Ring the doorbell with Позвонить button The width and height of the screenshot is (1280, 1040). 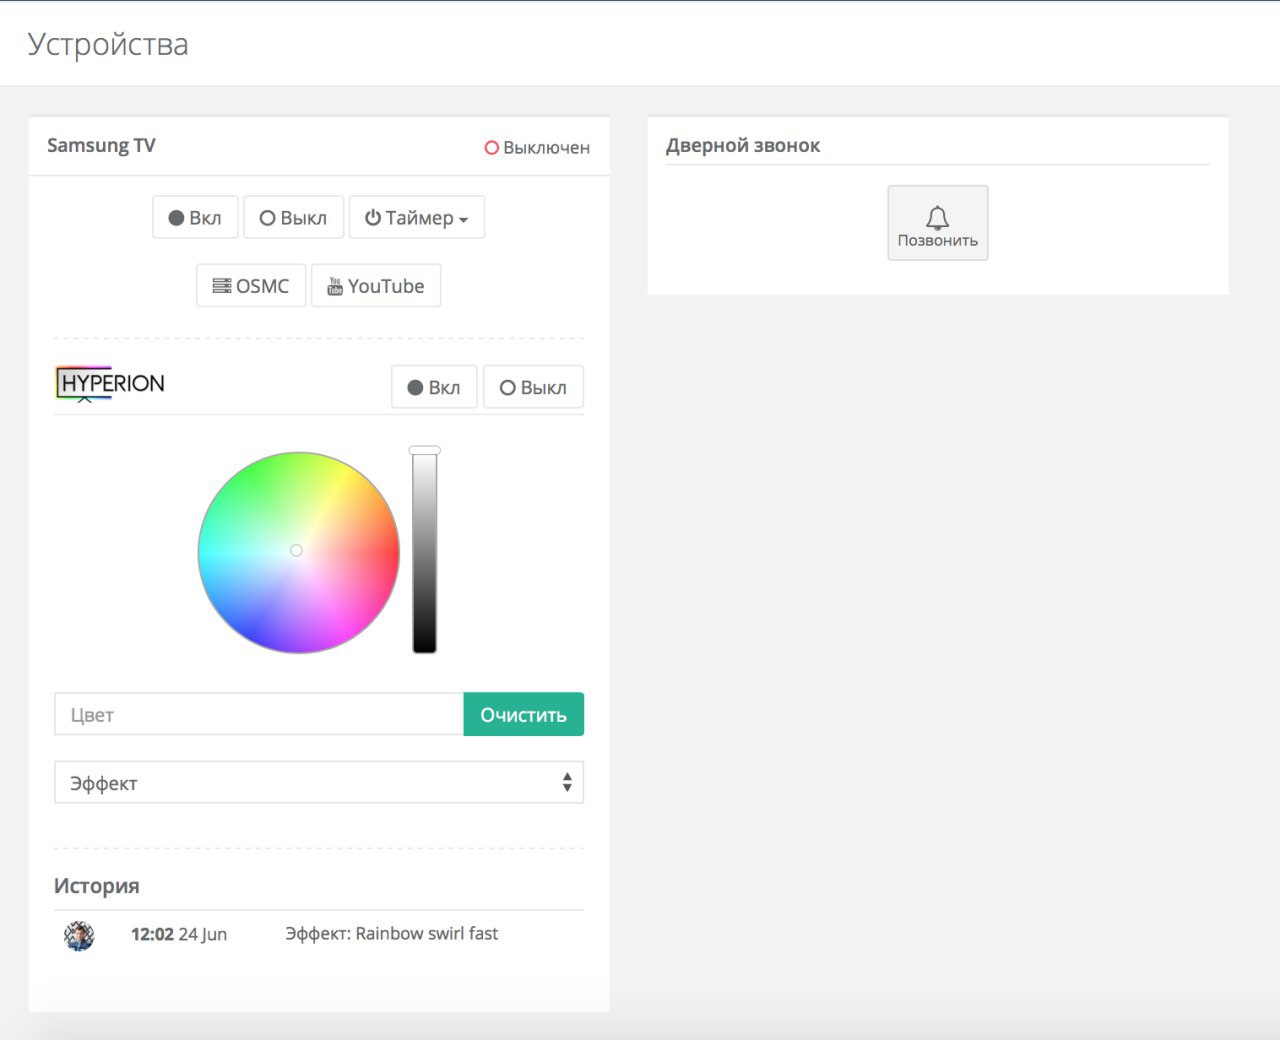coord(938,223)
